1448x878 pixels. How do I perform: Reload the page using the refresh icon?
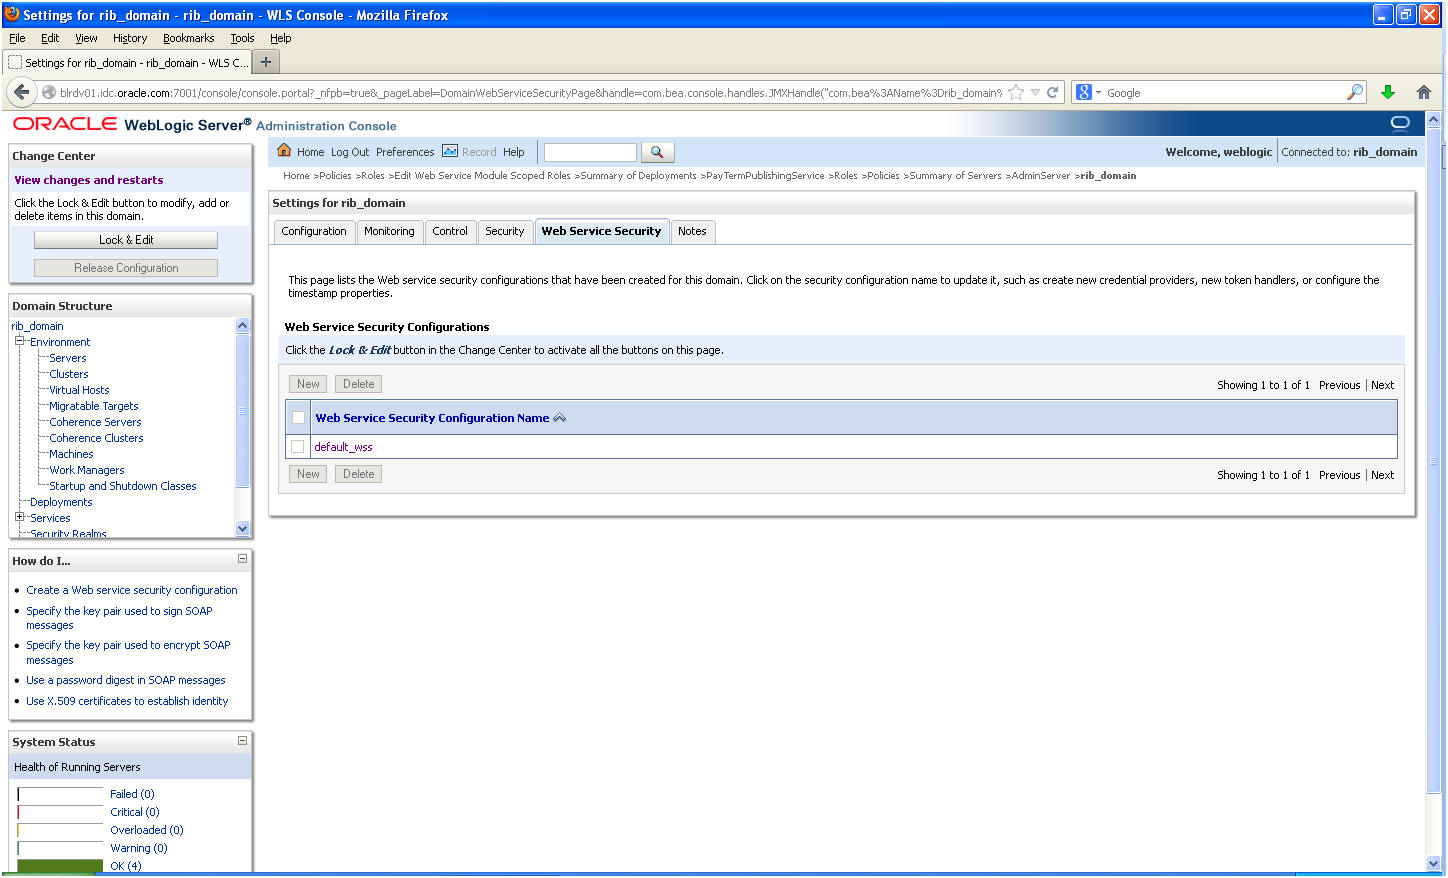[1052, 93]
